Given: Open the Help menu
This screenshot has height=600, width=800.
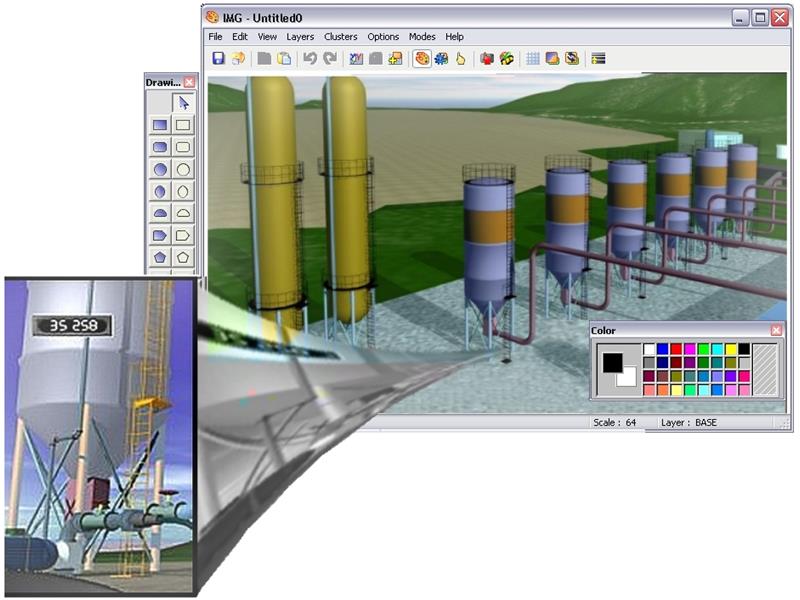Looking at the screenshot, I should (454, 37).
